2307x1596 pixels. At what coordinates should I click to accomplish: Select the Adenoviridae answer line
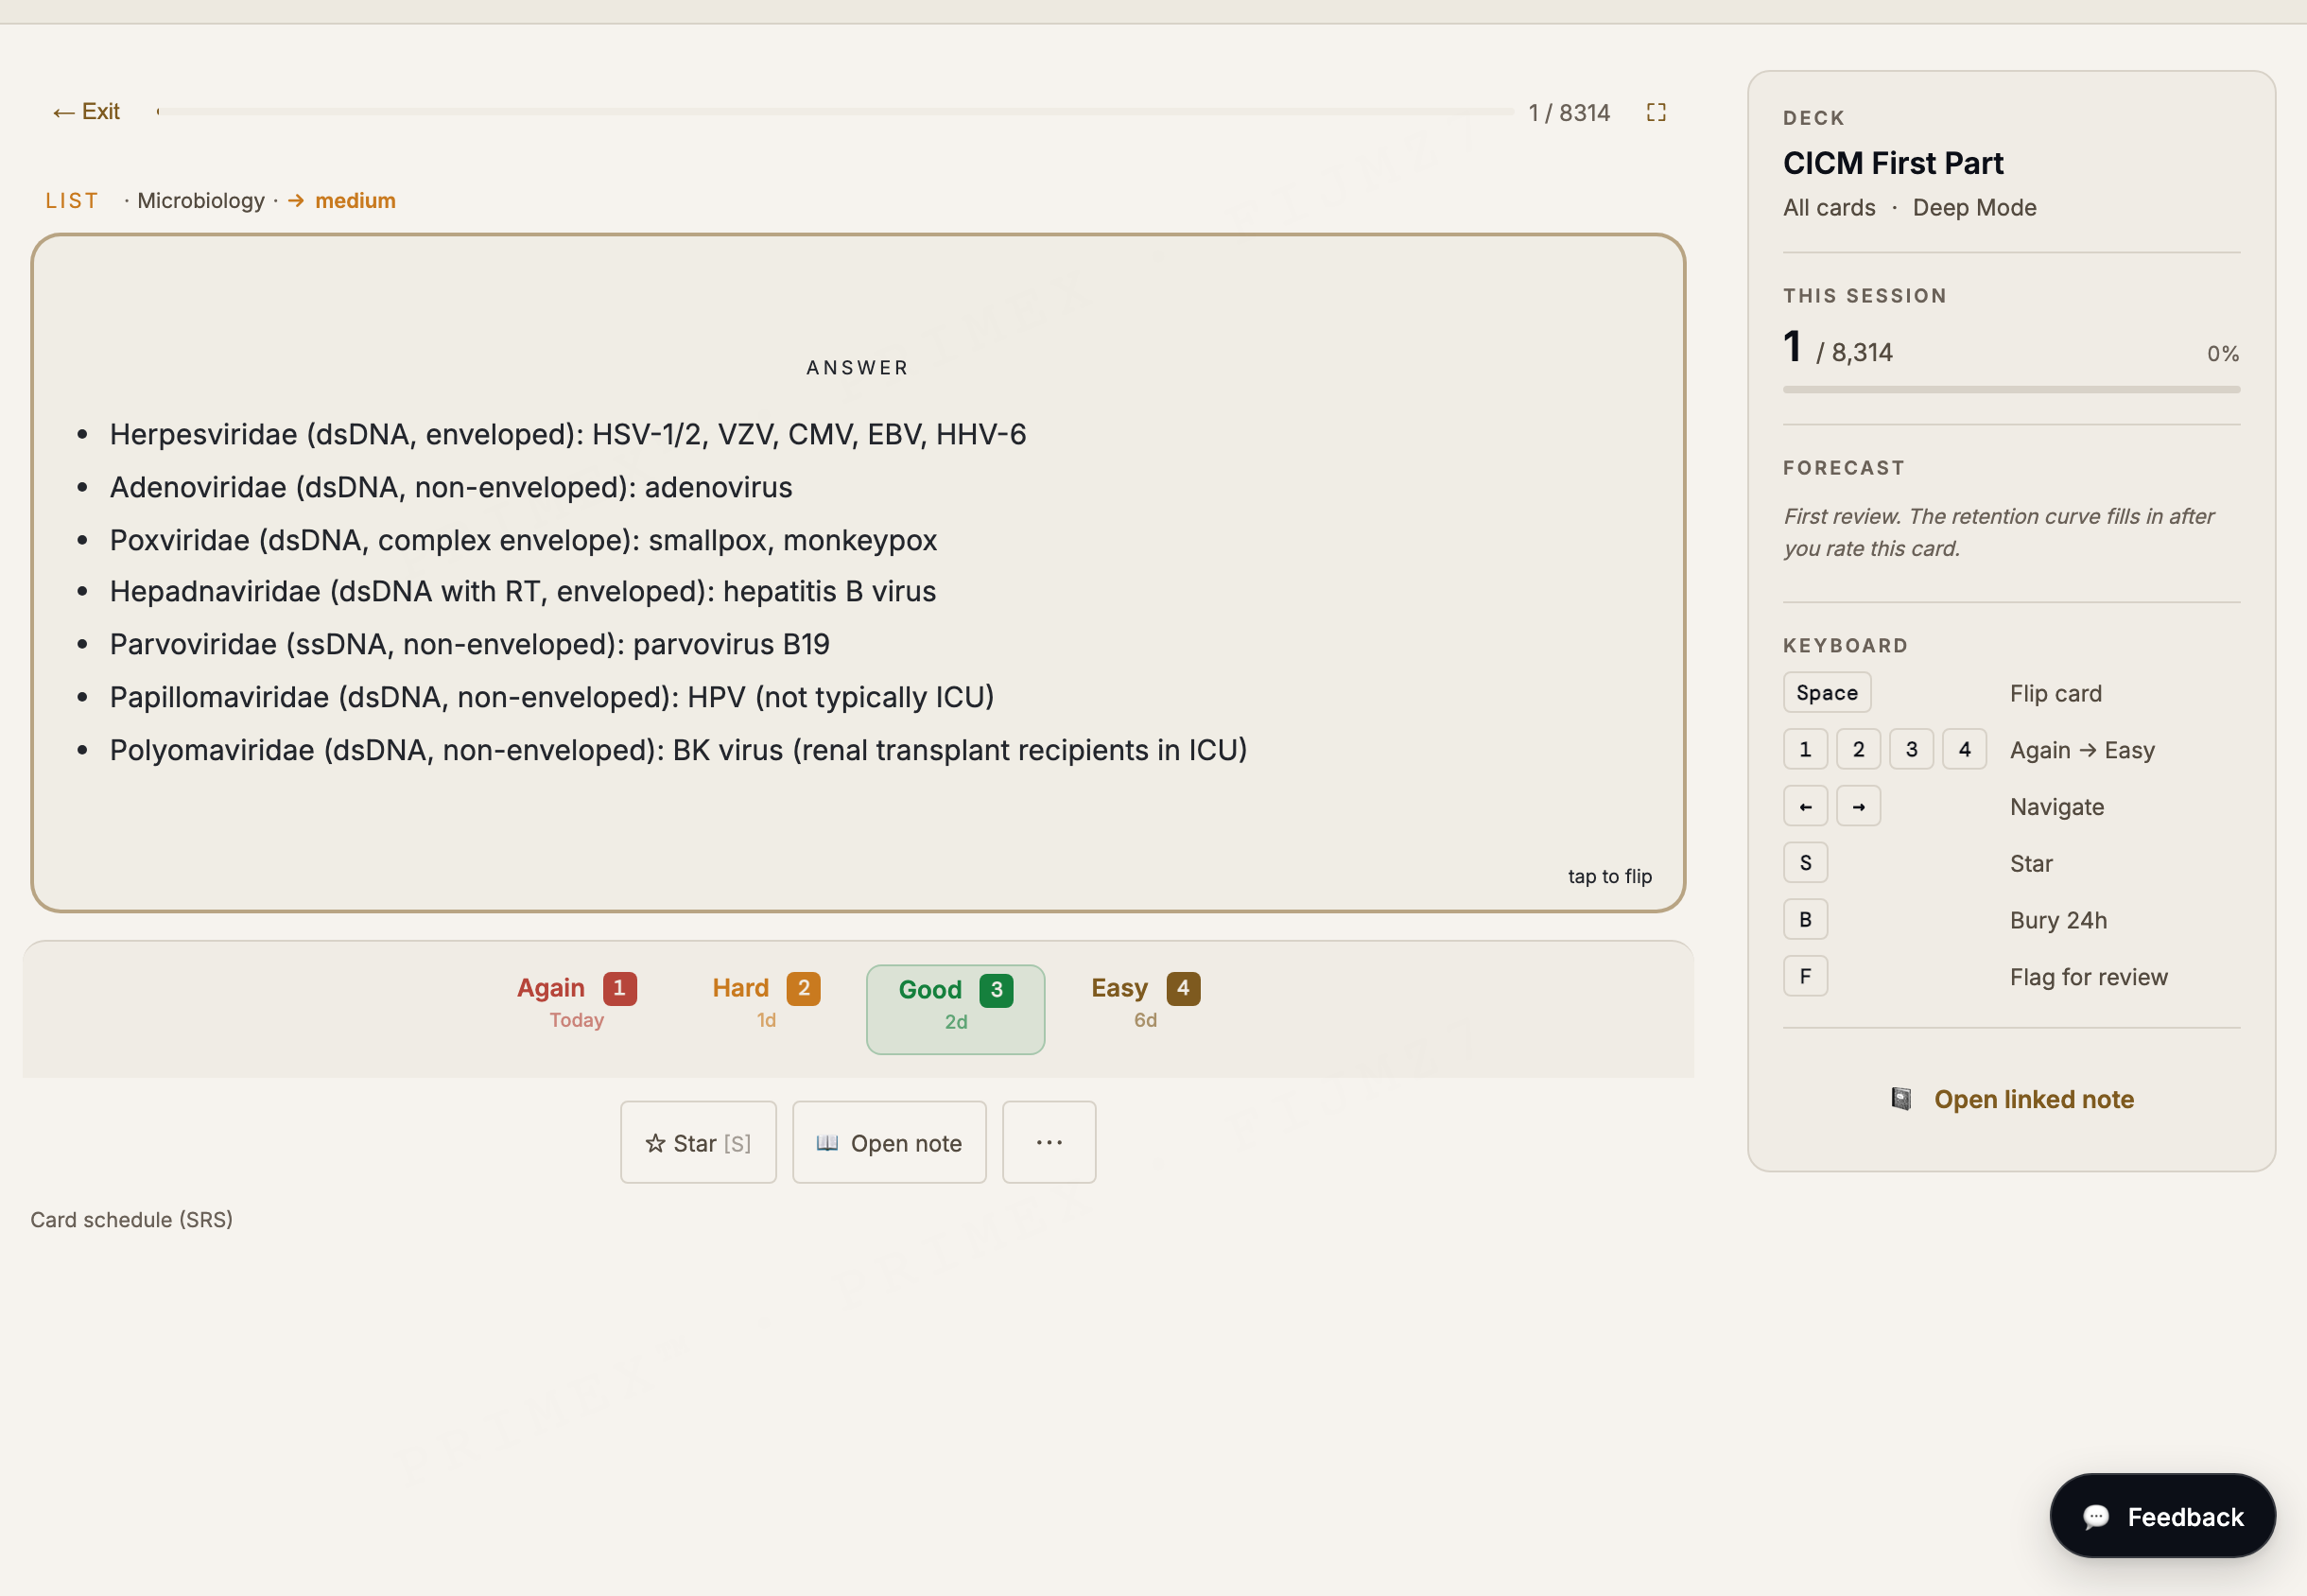click(451, 487)
